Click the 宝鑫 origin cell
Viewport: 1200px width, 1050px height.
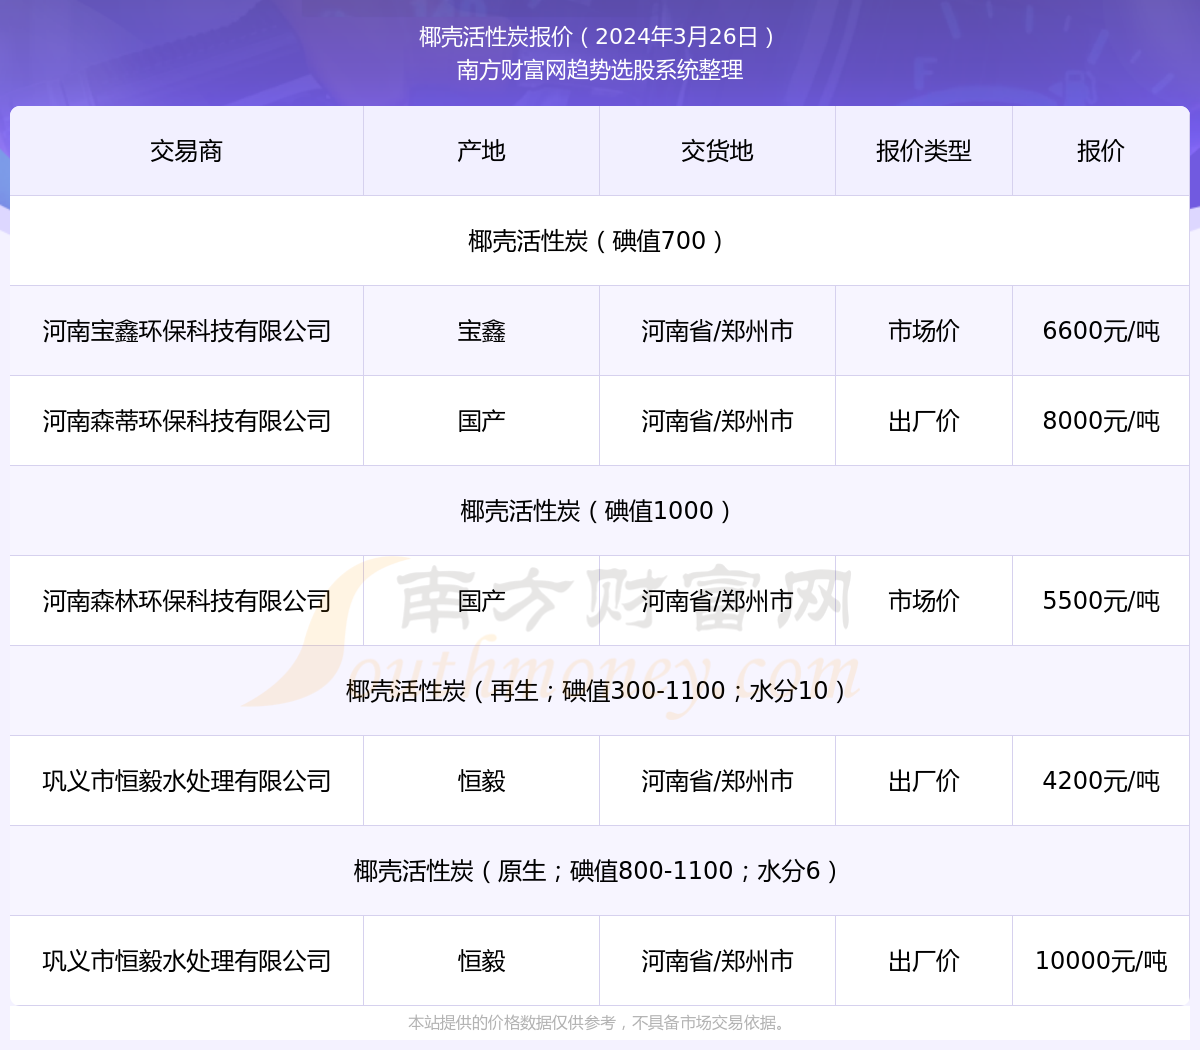point(481,331)
